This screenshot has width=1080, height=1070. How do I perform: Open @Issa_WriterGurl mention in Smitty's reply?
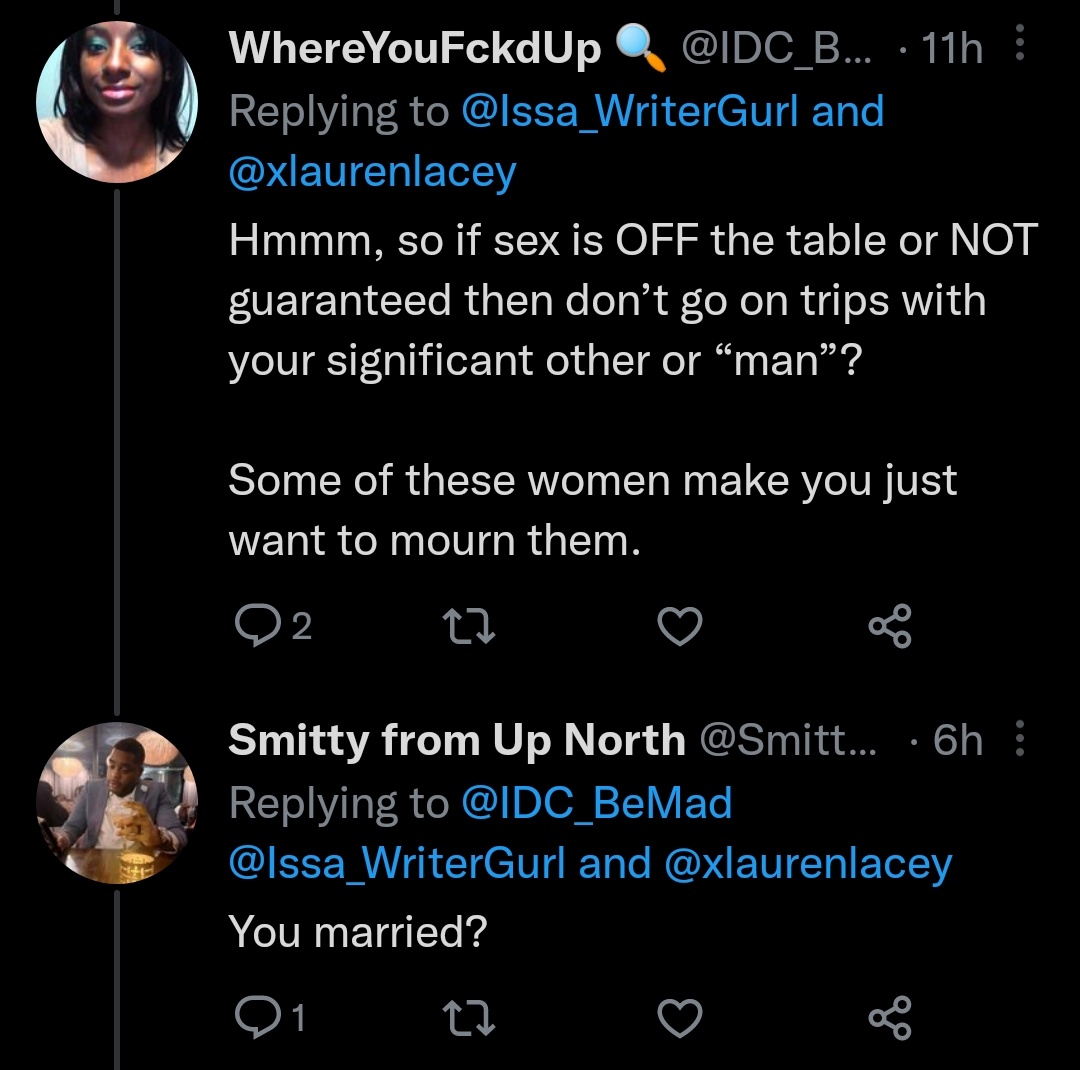tap(398, 864)
